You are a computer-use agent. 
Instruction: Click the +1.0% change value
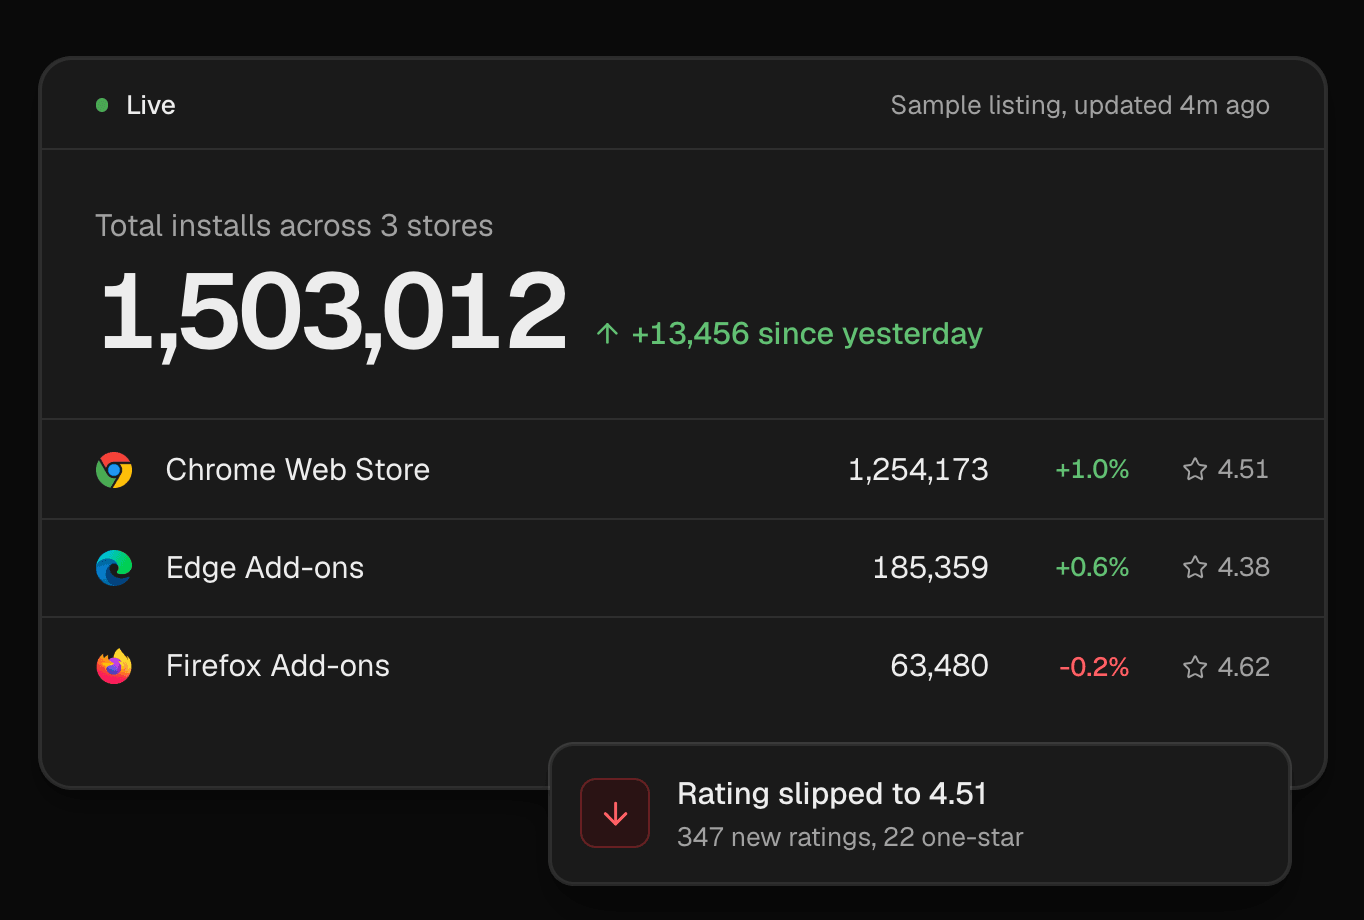tap(1092, 469)
